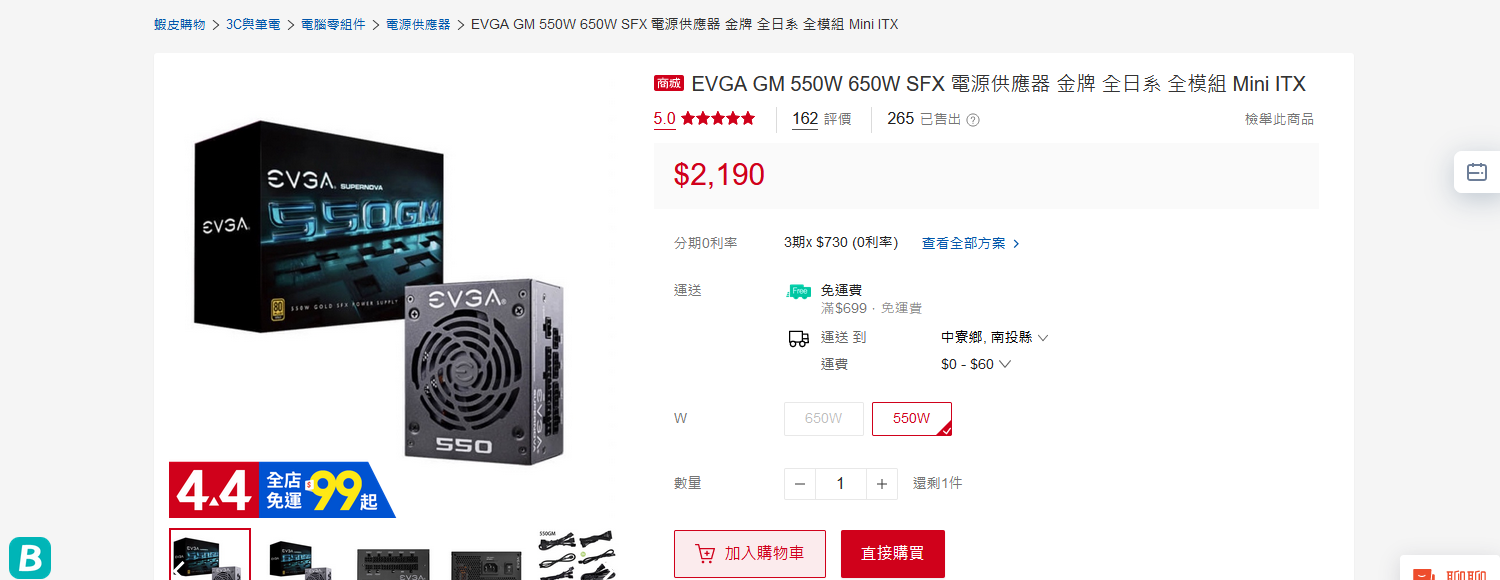Click the quantity input field
This screenshot has width=1500, height=580.
point(841,484)
